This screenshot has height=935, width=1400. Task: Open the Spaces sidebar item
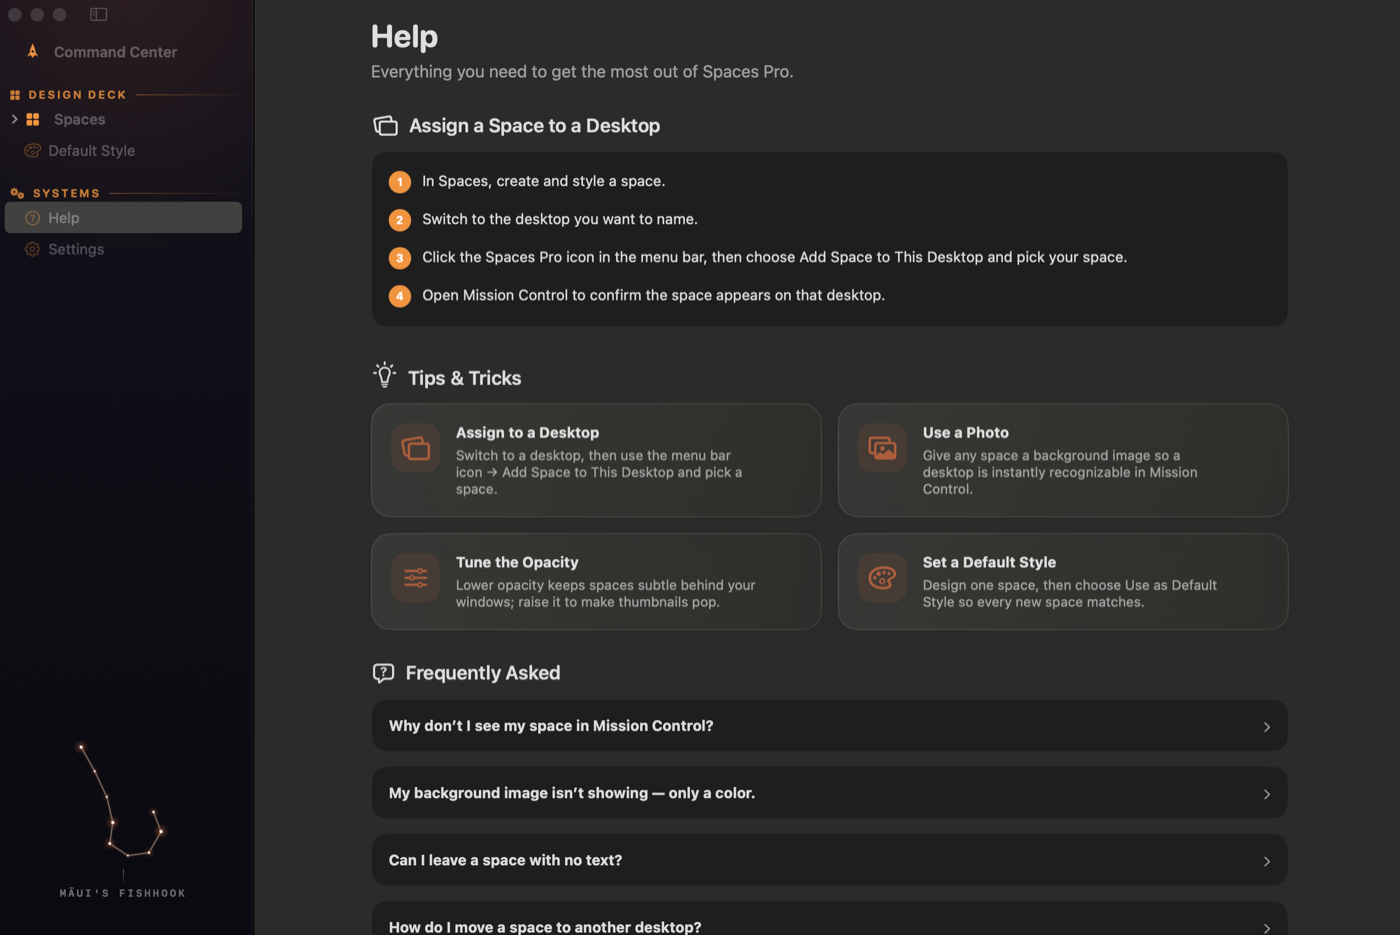tap(123, 119)
